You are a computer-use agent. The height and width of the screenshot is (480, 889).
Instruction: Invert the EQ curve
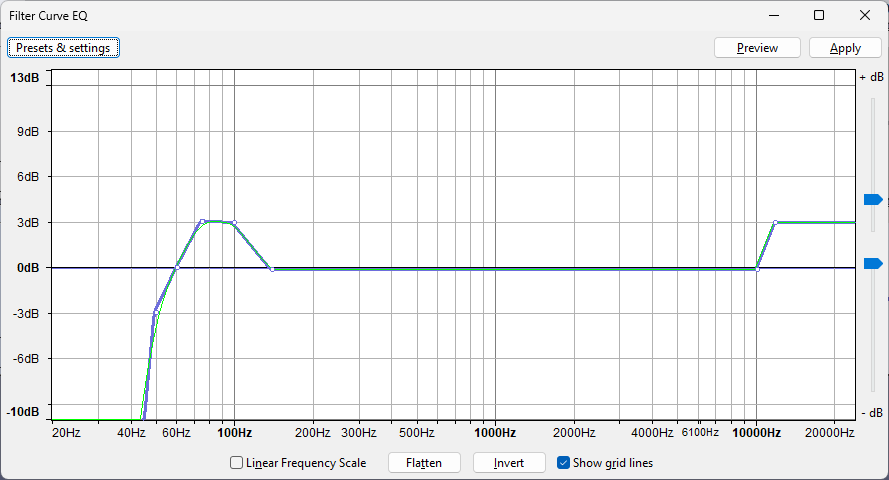click(509, 463)
